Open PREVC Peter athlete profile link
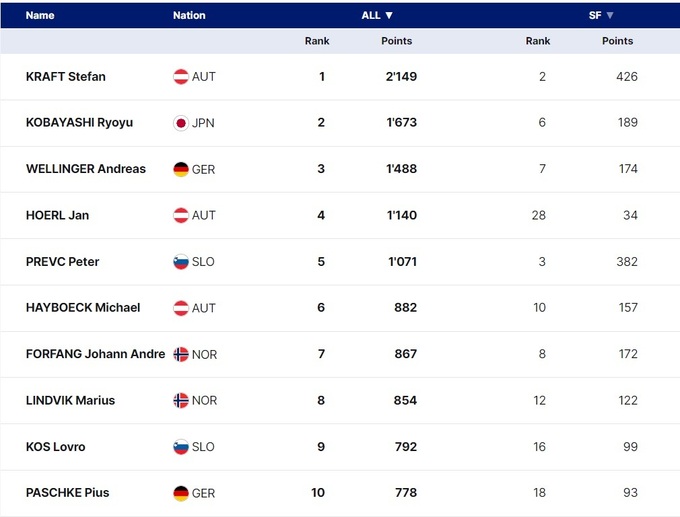The width and height of the screenshot is (680, 517). [x=63, y=262]
